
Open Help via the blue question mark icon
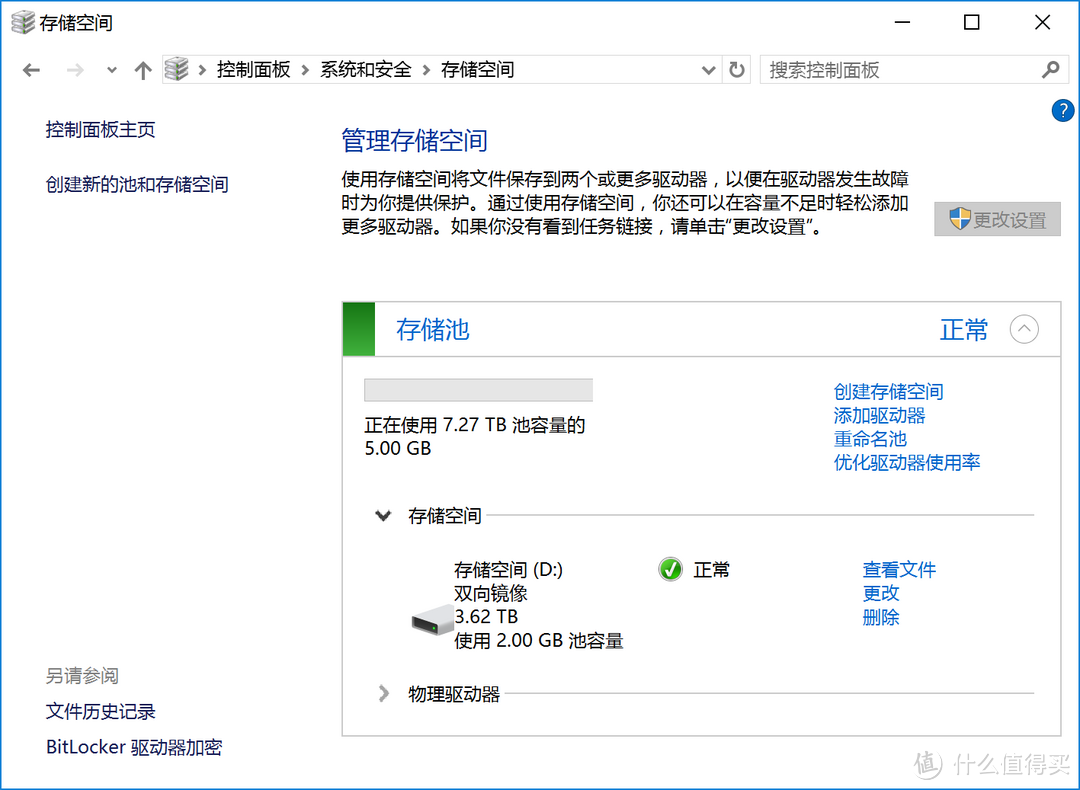pos(1062,110)
